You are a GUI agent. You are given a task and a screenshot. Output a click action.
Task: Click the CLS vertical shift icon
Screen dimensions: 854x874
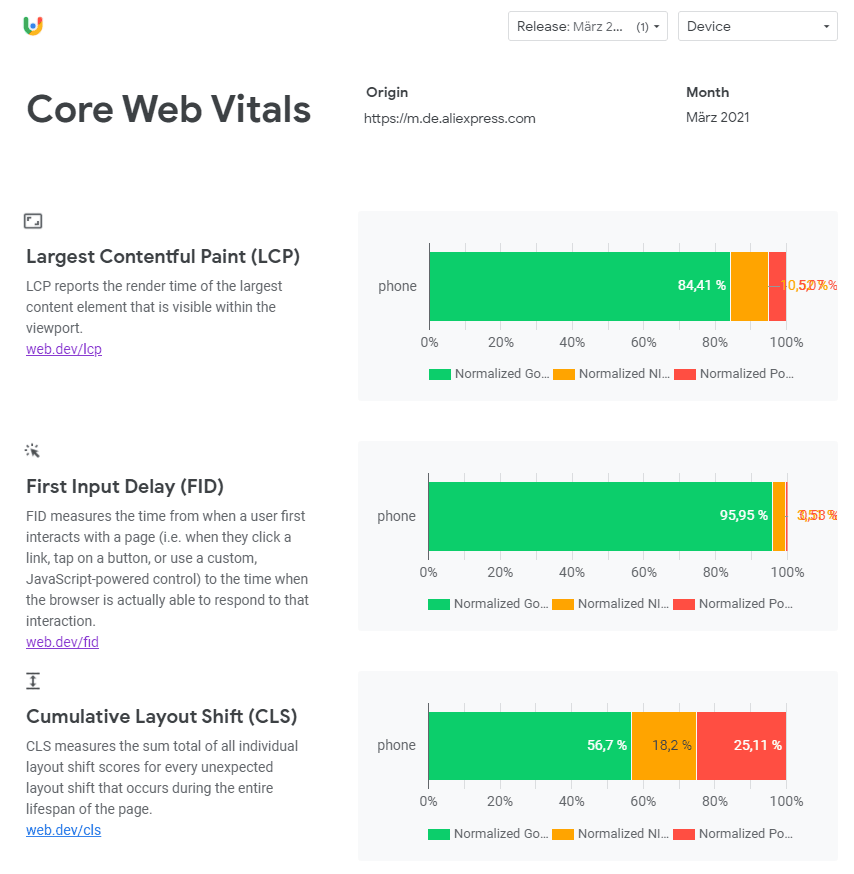tap(33, 681)
